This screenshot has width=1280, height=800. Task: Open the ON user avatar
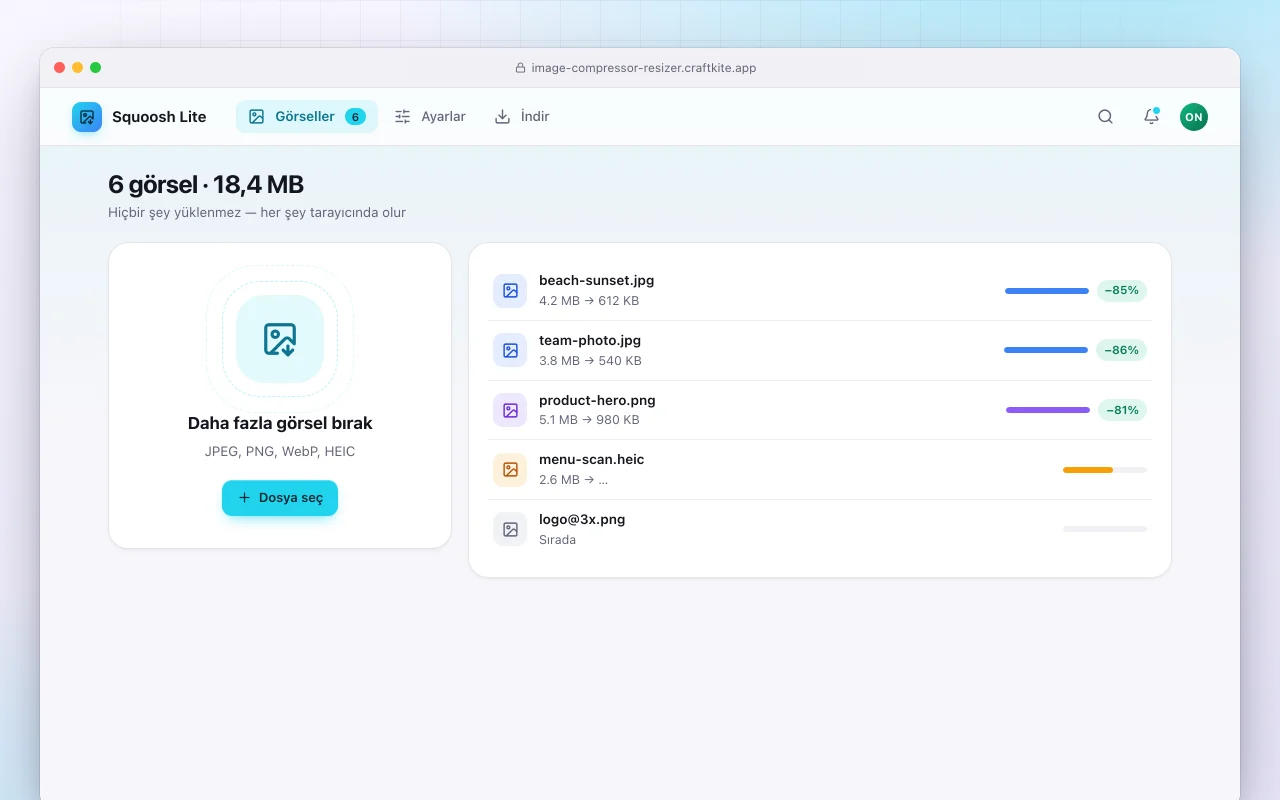click(x=1194, y=117)
